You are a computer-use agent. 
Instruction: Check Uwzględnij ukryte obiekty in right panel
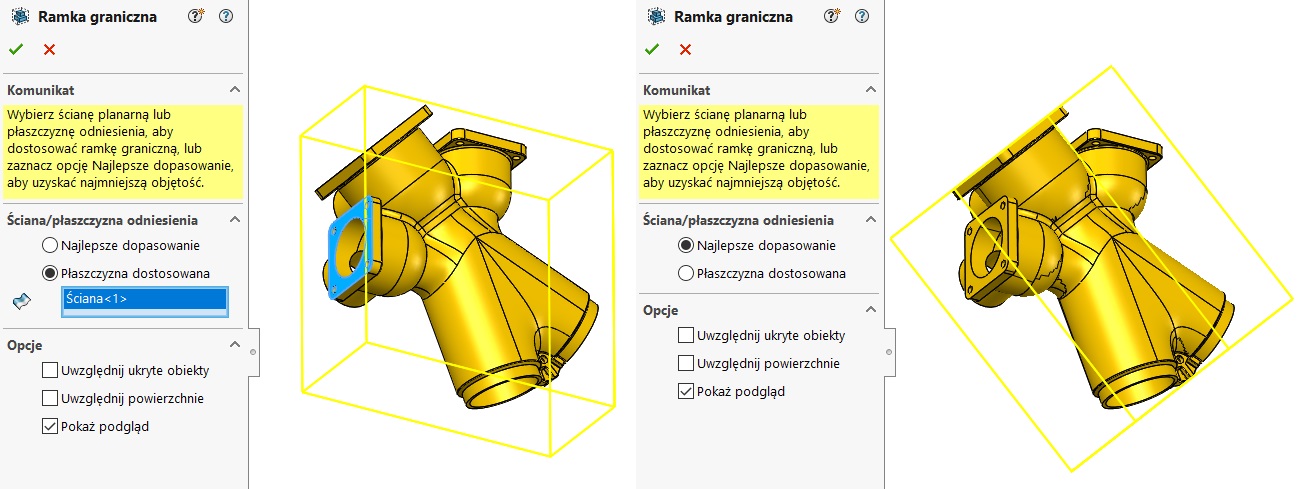tap(686, 335)
